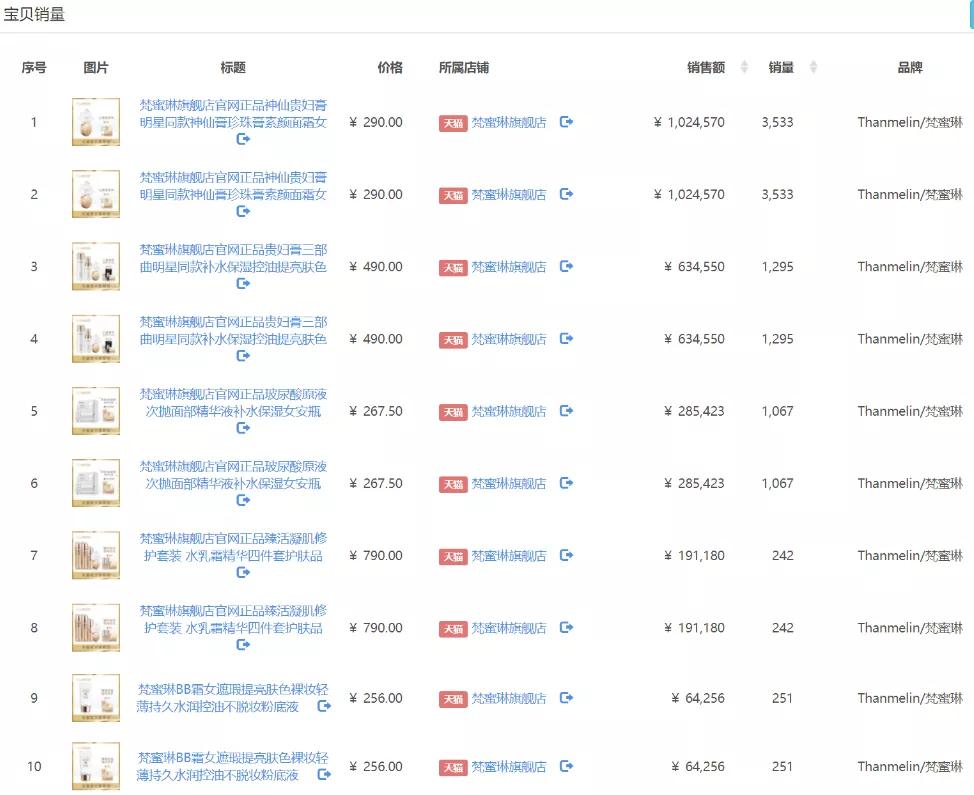Select price ¥ 267.50 in row 5
Screen dimensions: 974x795
376,411
